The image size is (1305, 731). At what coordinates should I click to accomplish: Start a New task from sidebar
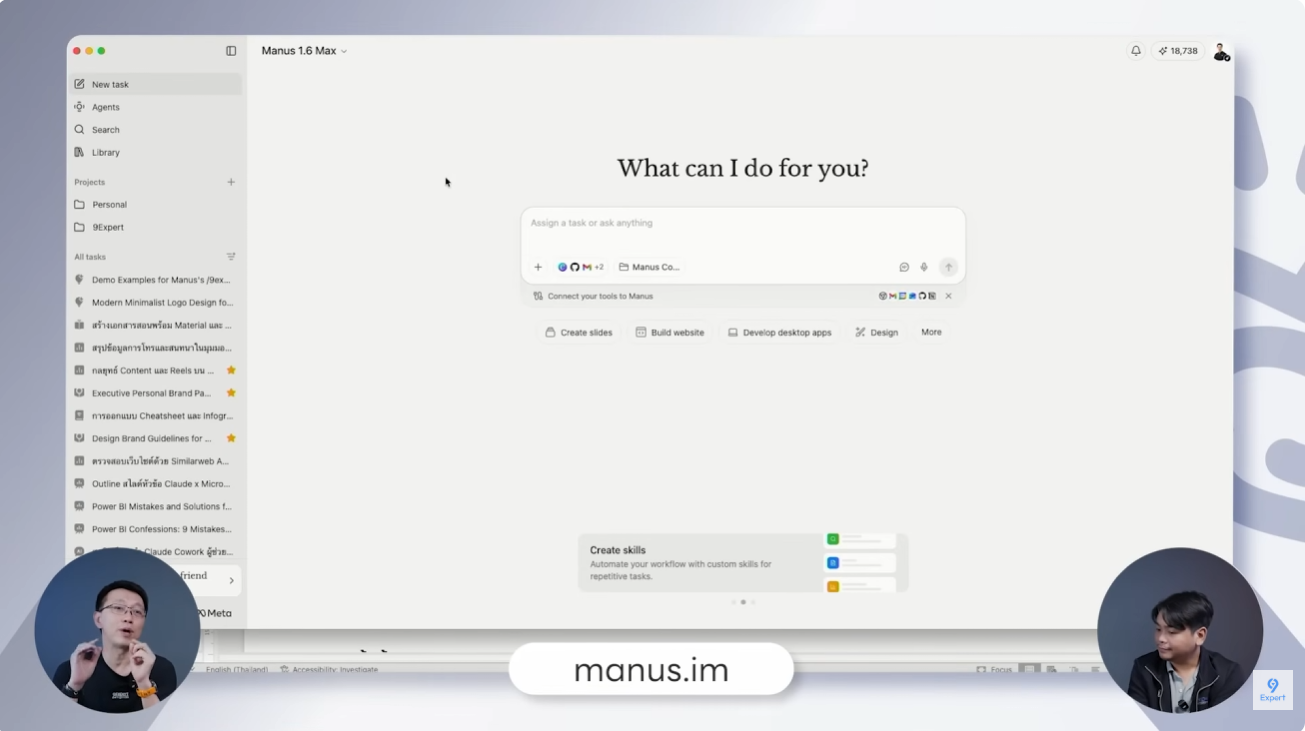[155, 84]
